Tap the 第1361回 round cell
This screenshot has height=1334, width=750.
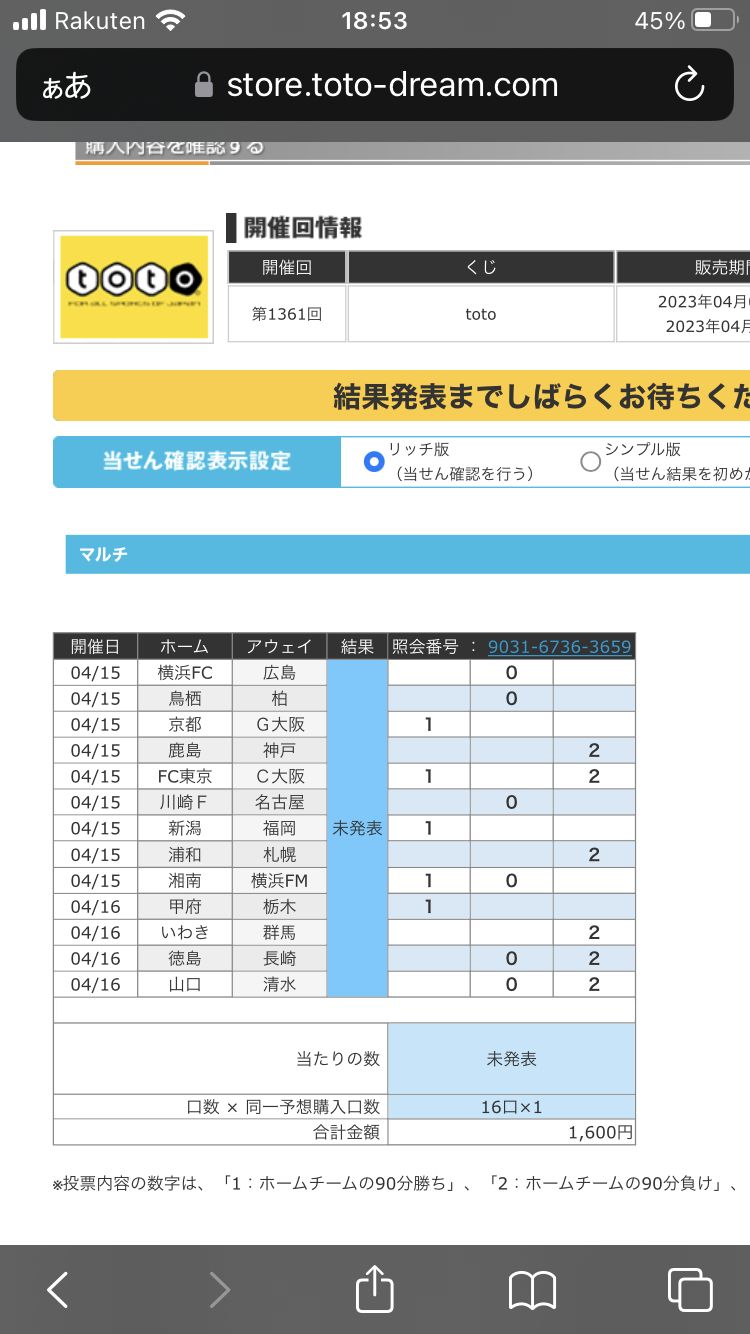tap(287, 314)
